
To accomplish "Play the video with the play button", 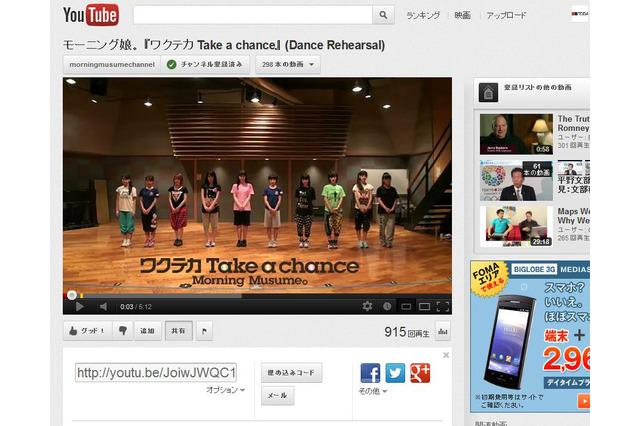I will click(80, 306).
